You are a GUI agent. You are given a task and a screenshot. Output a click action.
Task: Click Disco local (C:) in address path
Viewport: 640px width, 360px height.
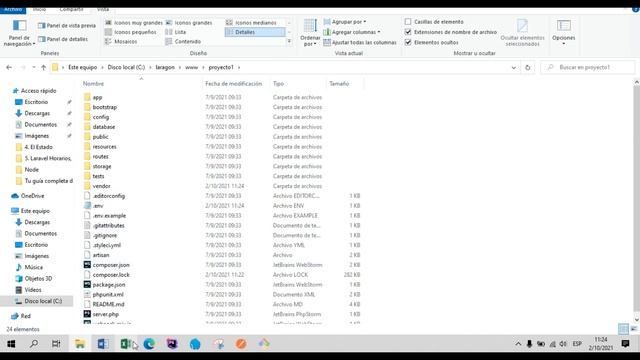[126, 67]
